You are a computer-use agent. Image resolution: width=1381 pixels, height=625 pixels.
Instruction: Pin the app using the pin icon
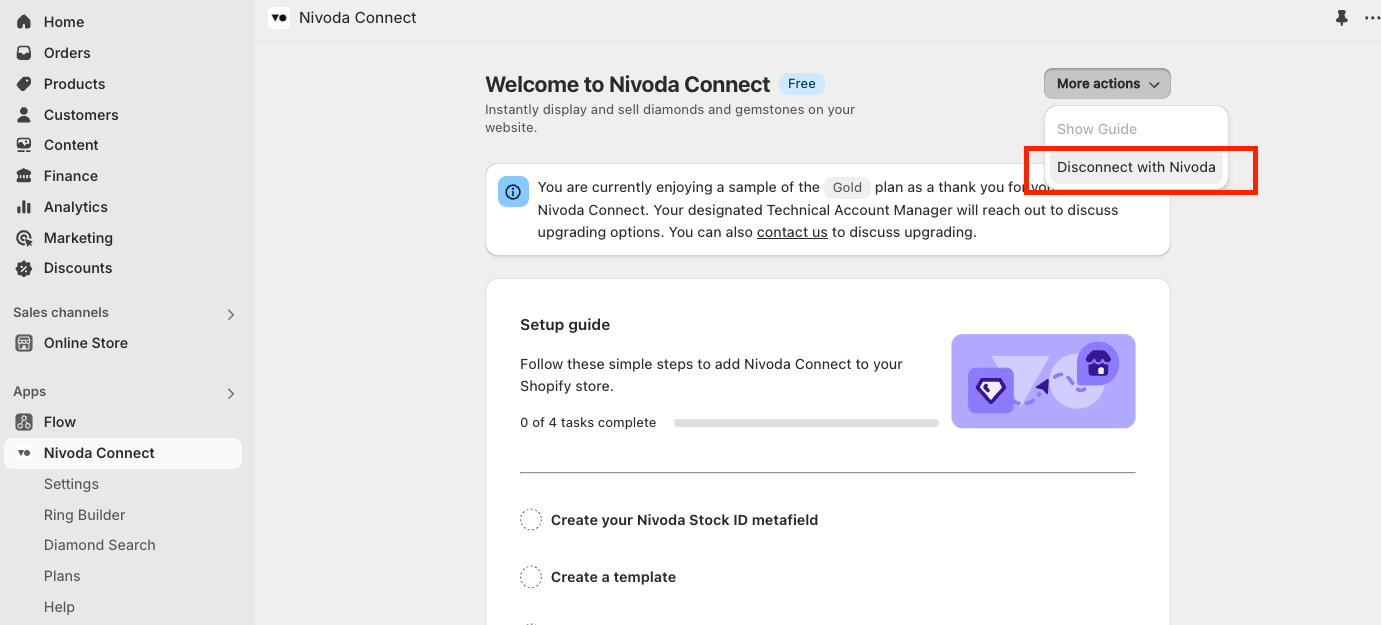click(1342, 18)
